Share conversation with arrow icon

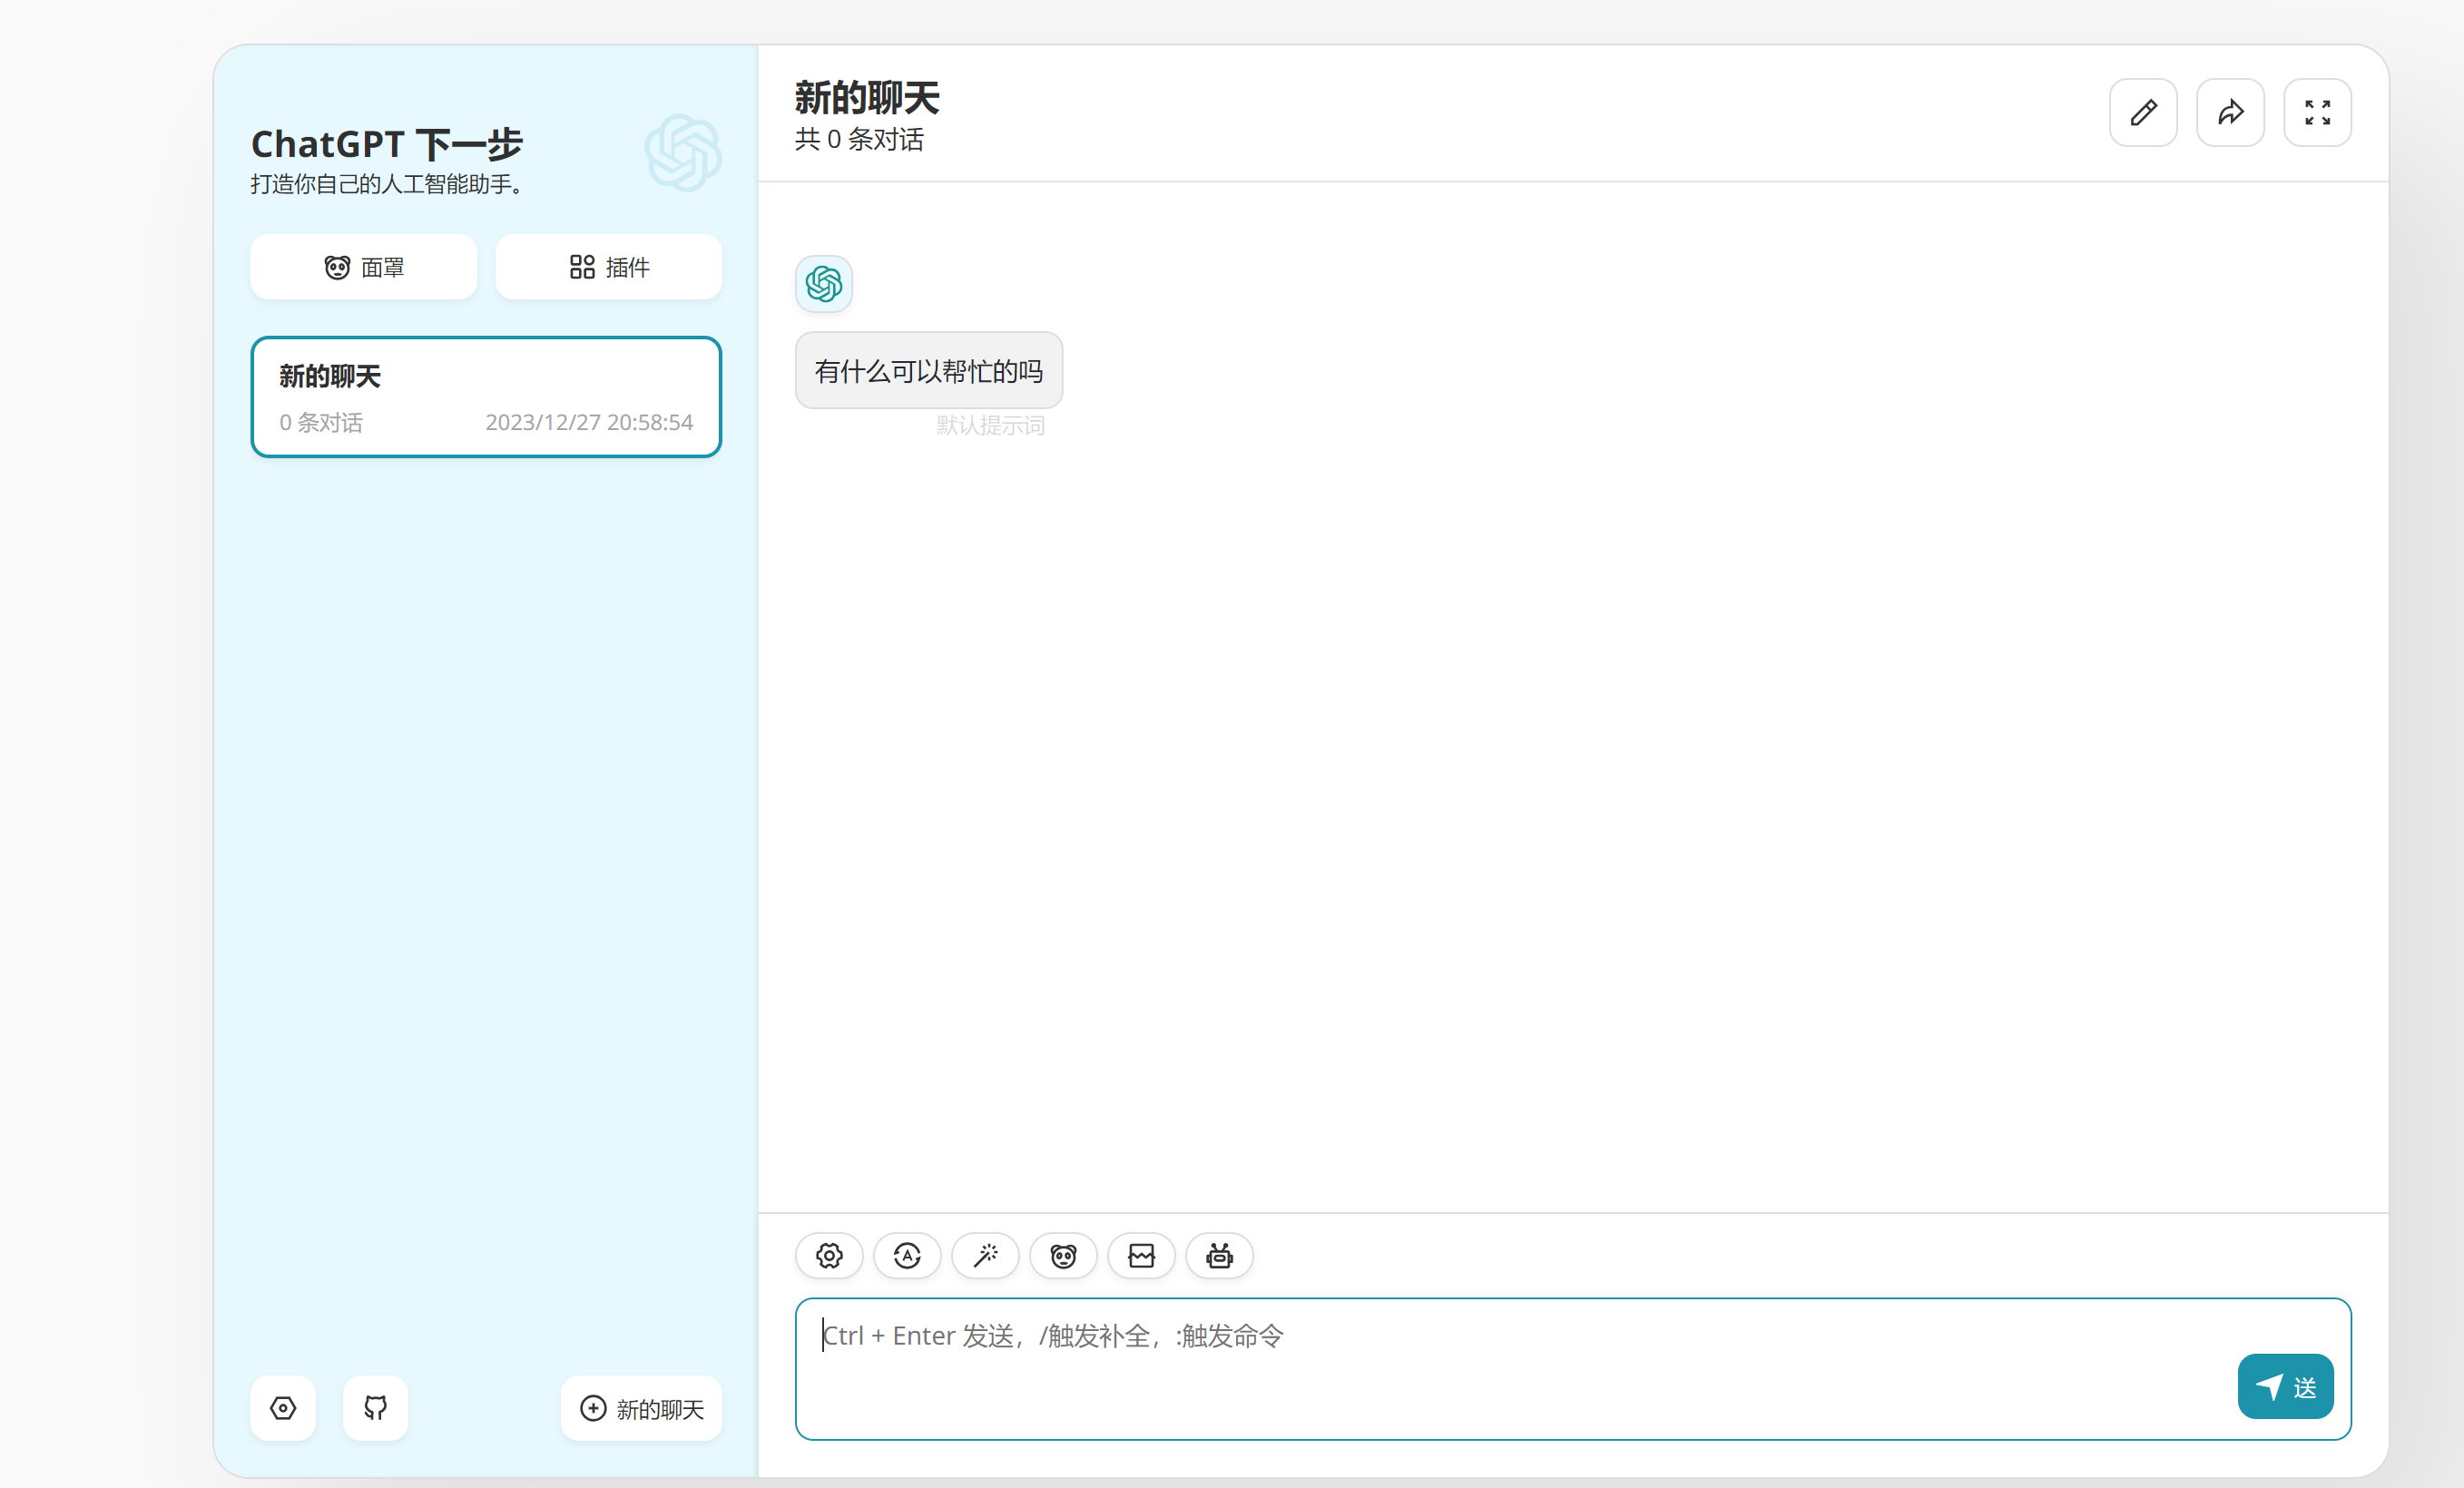(2230, 112)
